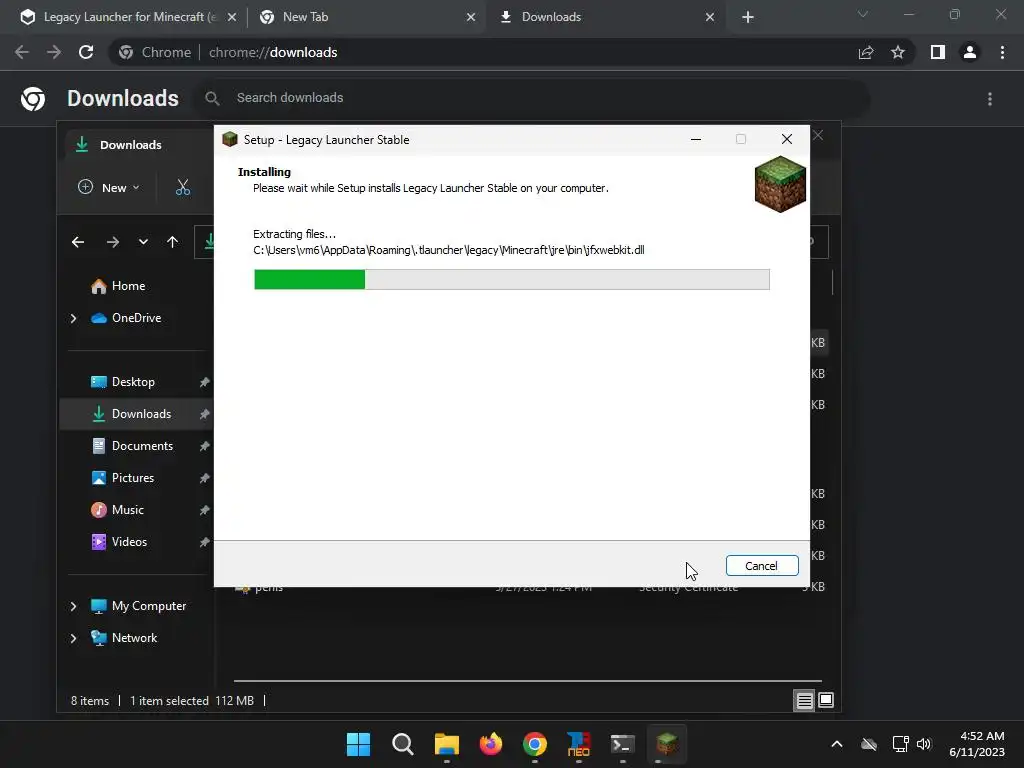Open Documents in quick access

(142, 446)
